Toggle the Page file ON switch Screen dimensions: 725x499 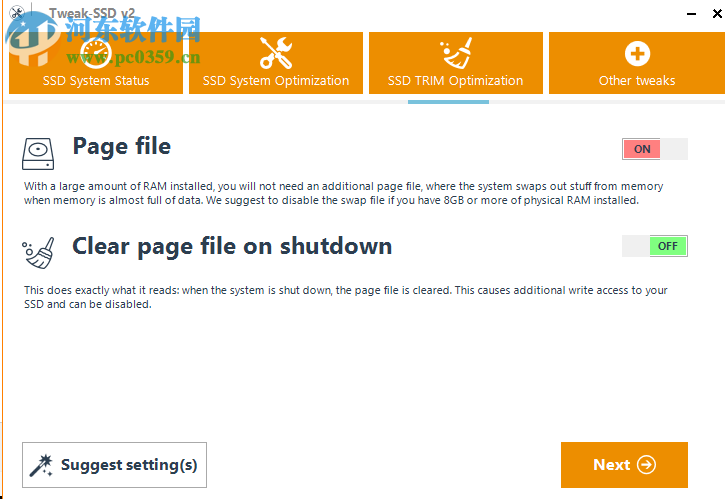[x=654, y=149]
